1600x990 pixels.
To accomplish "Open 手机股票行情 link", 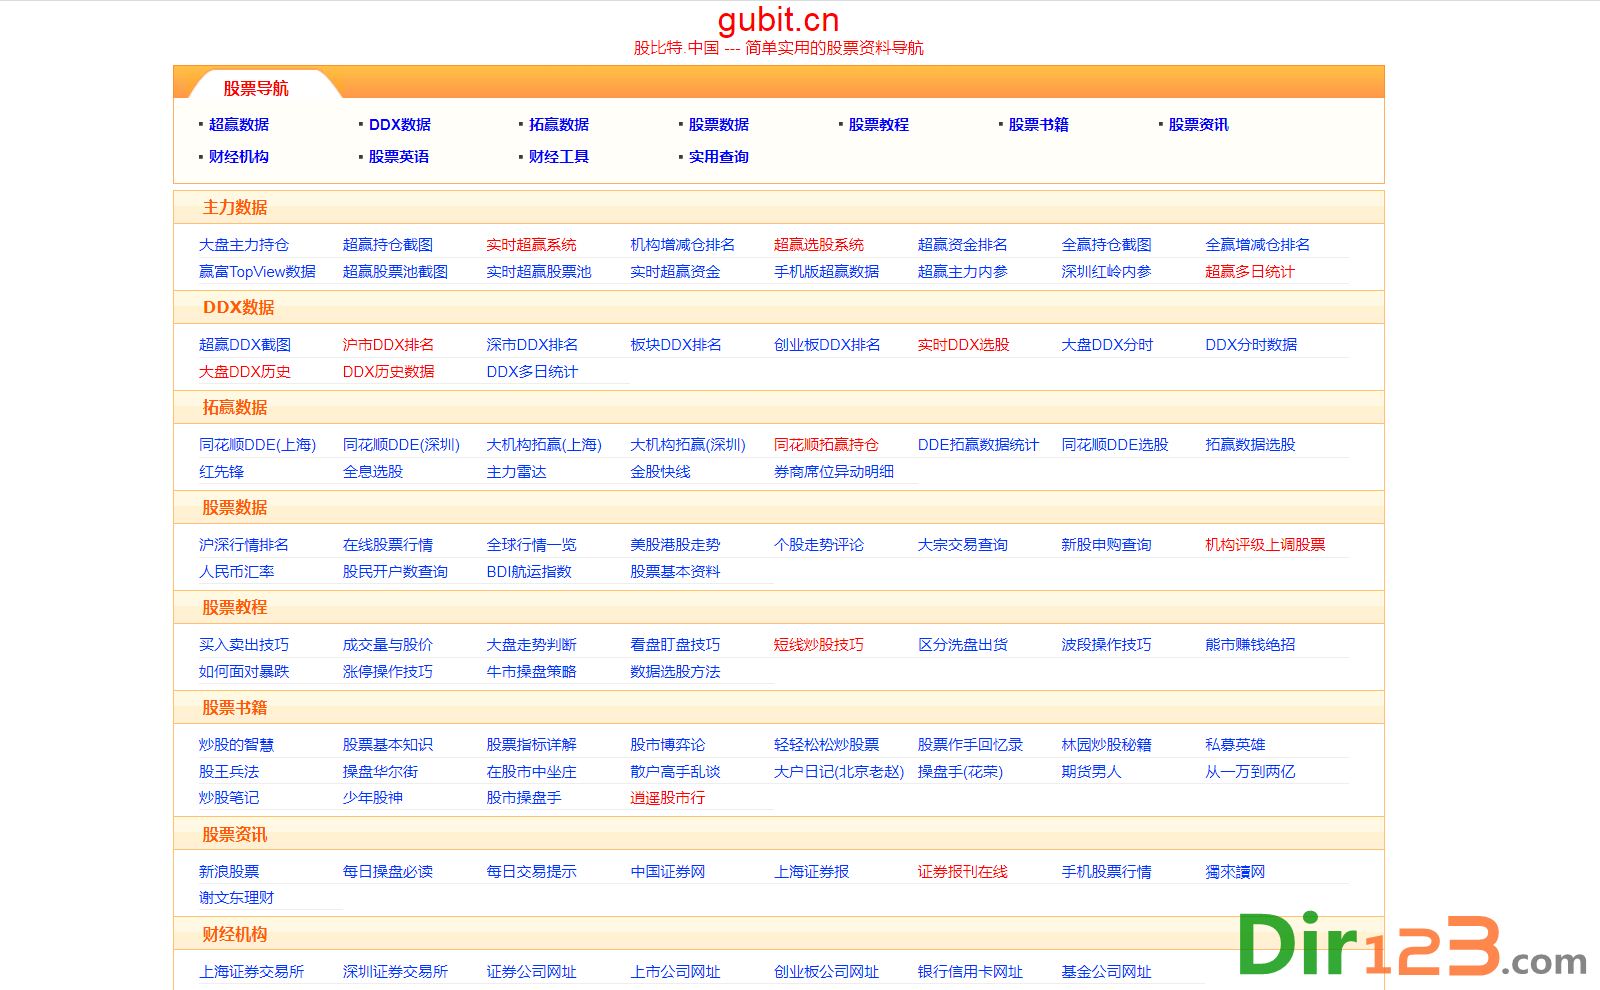I will [1106, 872].
